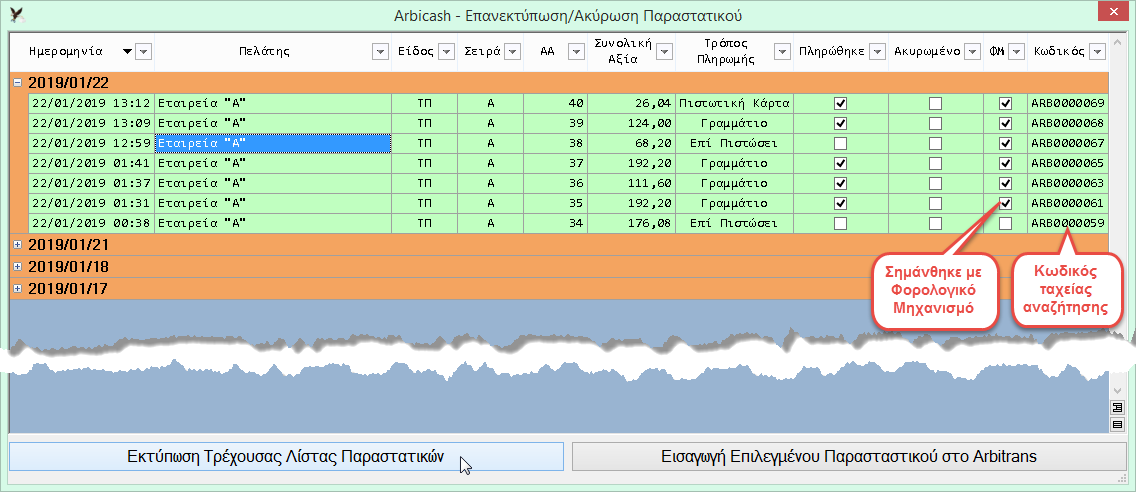The height and width of the screenshot is (492, 1136).
Task: Toggle Πληρώθηκε checkbox for receipt AA 36
Action: pos(840,183)
